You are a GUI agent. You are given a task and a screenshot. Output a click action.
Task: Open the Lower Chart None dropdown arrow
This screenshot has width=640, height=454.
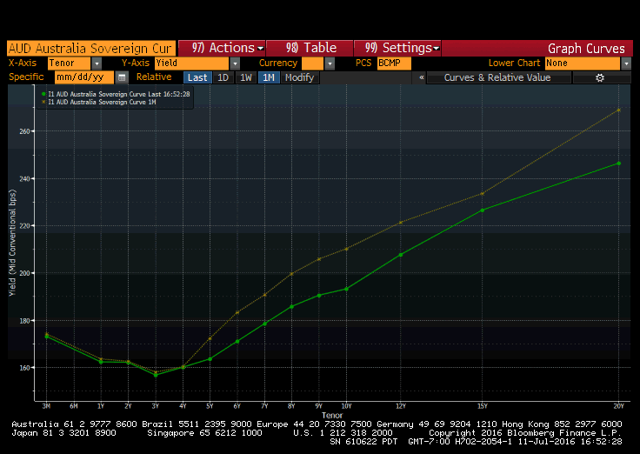click(626, 63)
